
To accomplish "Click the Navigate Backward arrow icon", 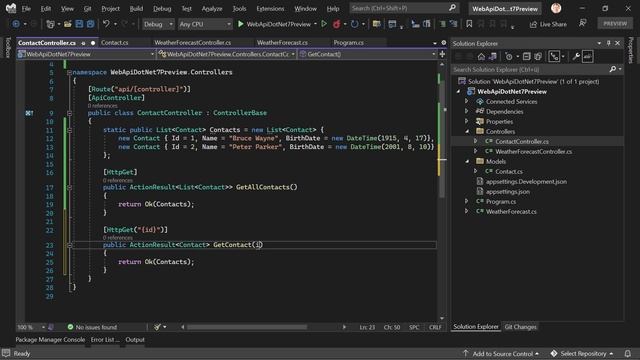I will click(x=16, y=24).
